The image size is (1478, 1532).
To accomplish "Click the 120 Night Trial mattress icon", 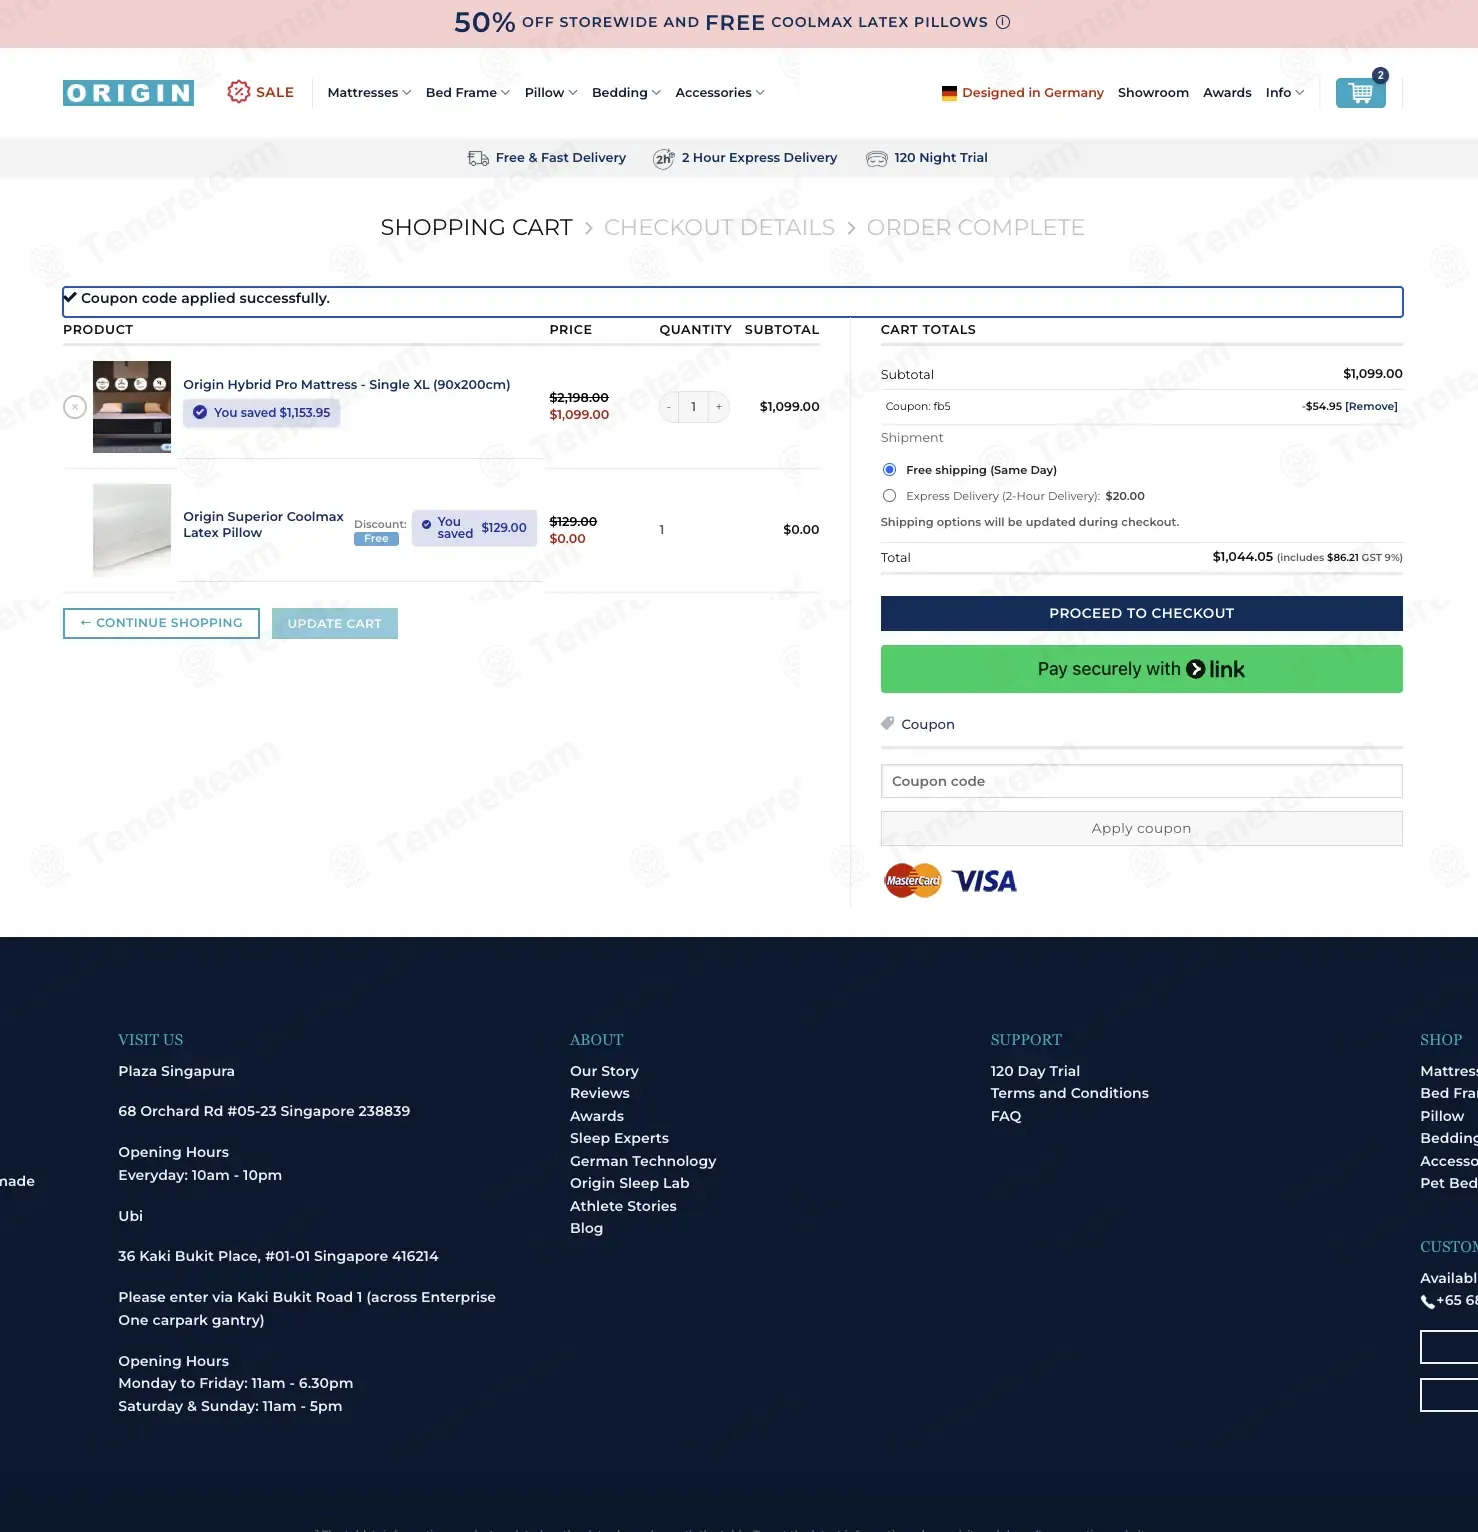I will click(x=877, y=158).
